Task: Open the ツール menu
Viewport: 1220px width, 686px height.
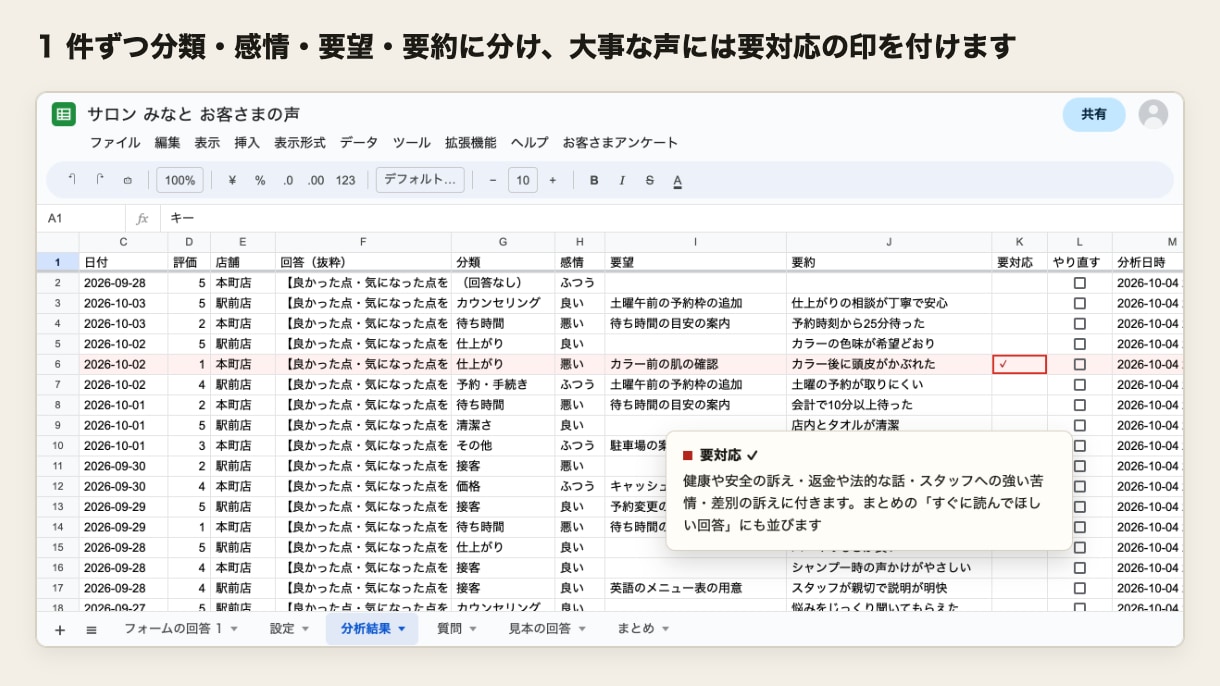Action: point(412,143)
